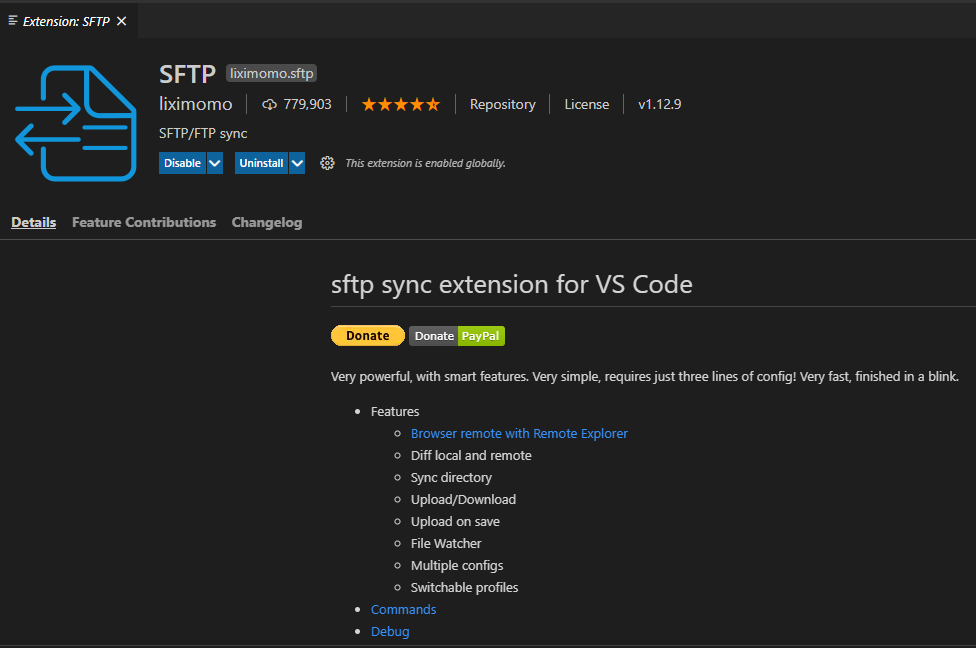Click the 'Diff local and remote' item
Image resolution: width=976 pixels, height=648 pixels.
click(x=471, y=456)
